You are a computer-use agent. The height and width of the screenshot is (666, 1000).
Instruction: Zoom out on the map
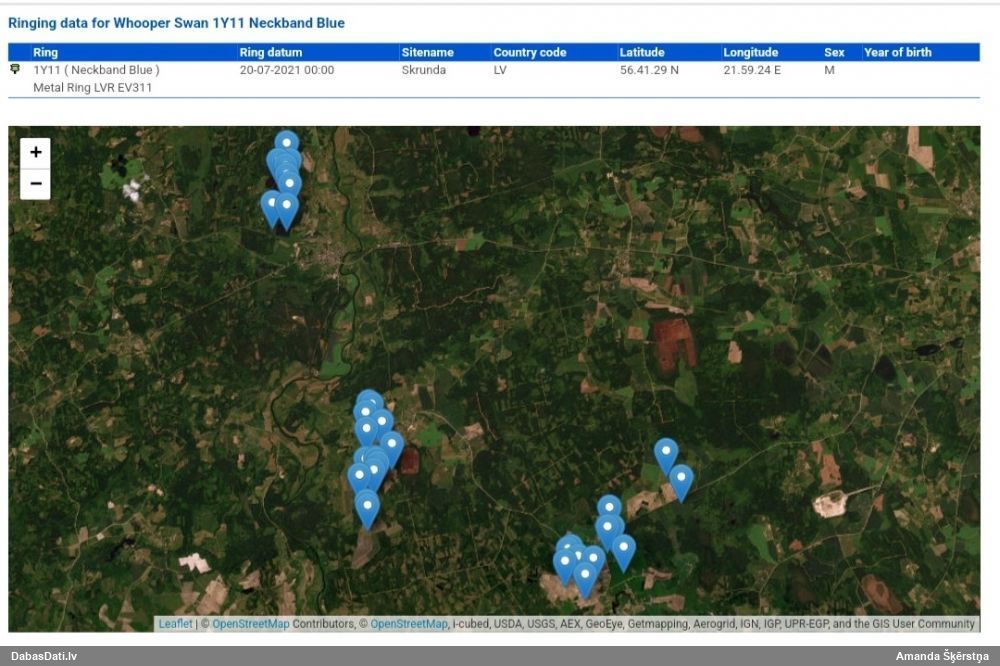coord(36,184)
